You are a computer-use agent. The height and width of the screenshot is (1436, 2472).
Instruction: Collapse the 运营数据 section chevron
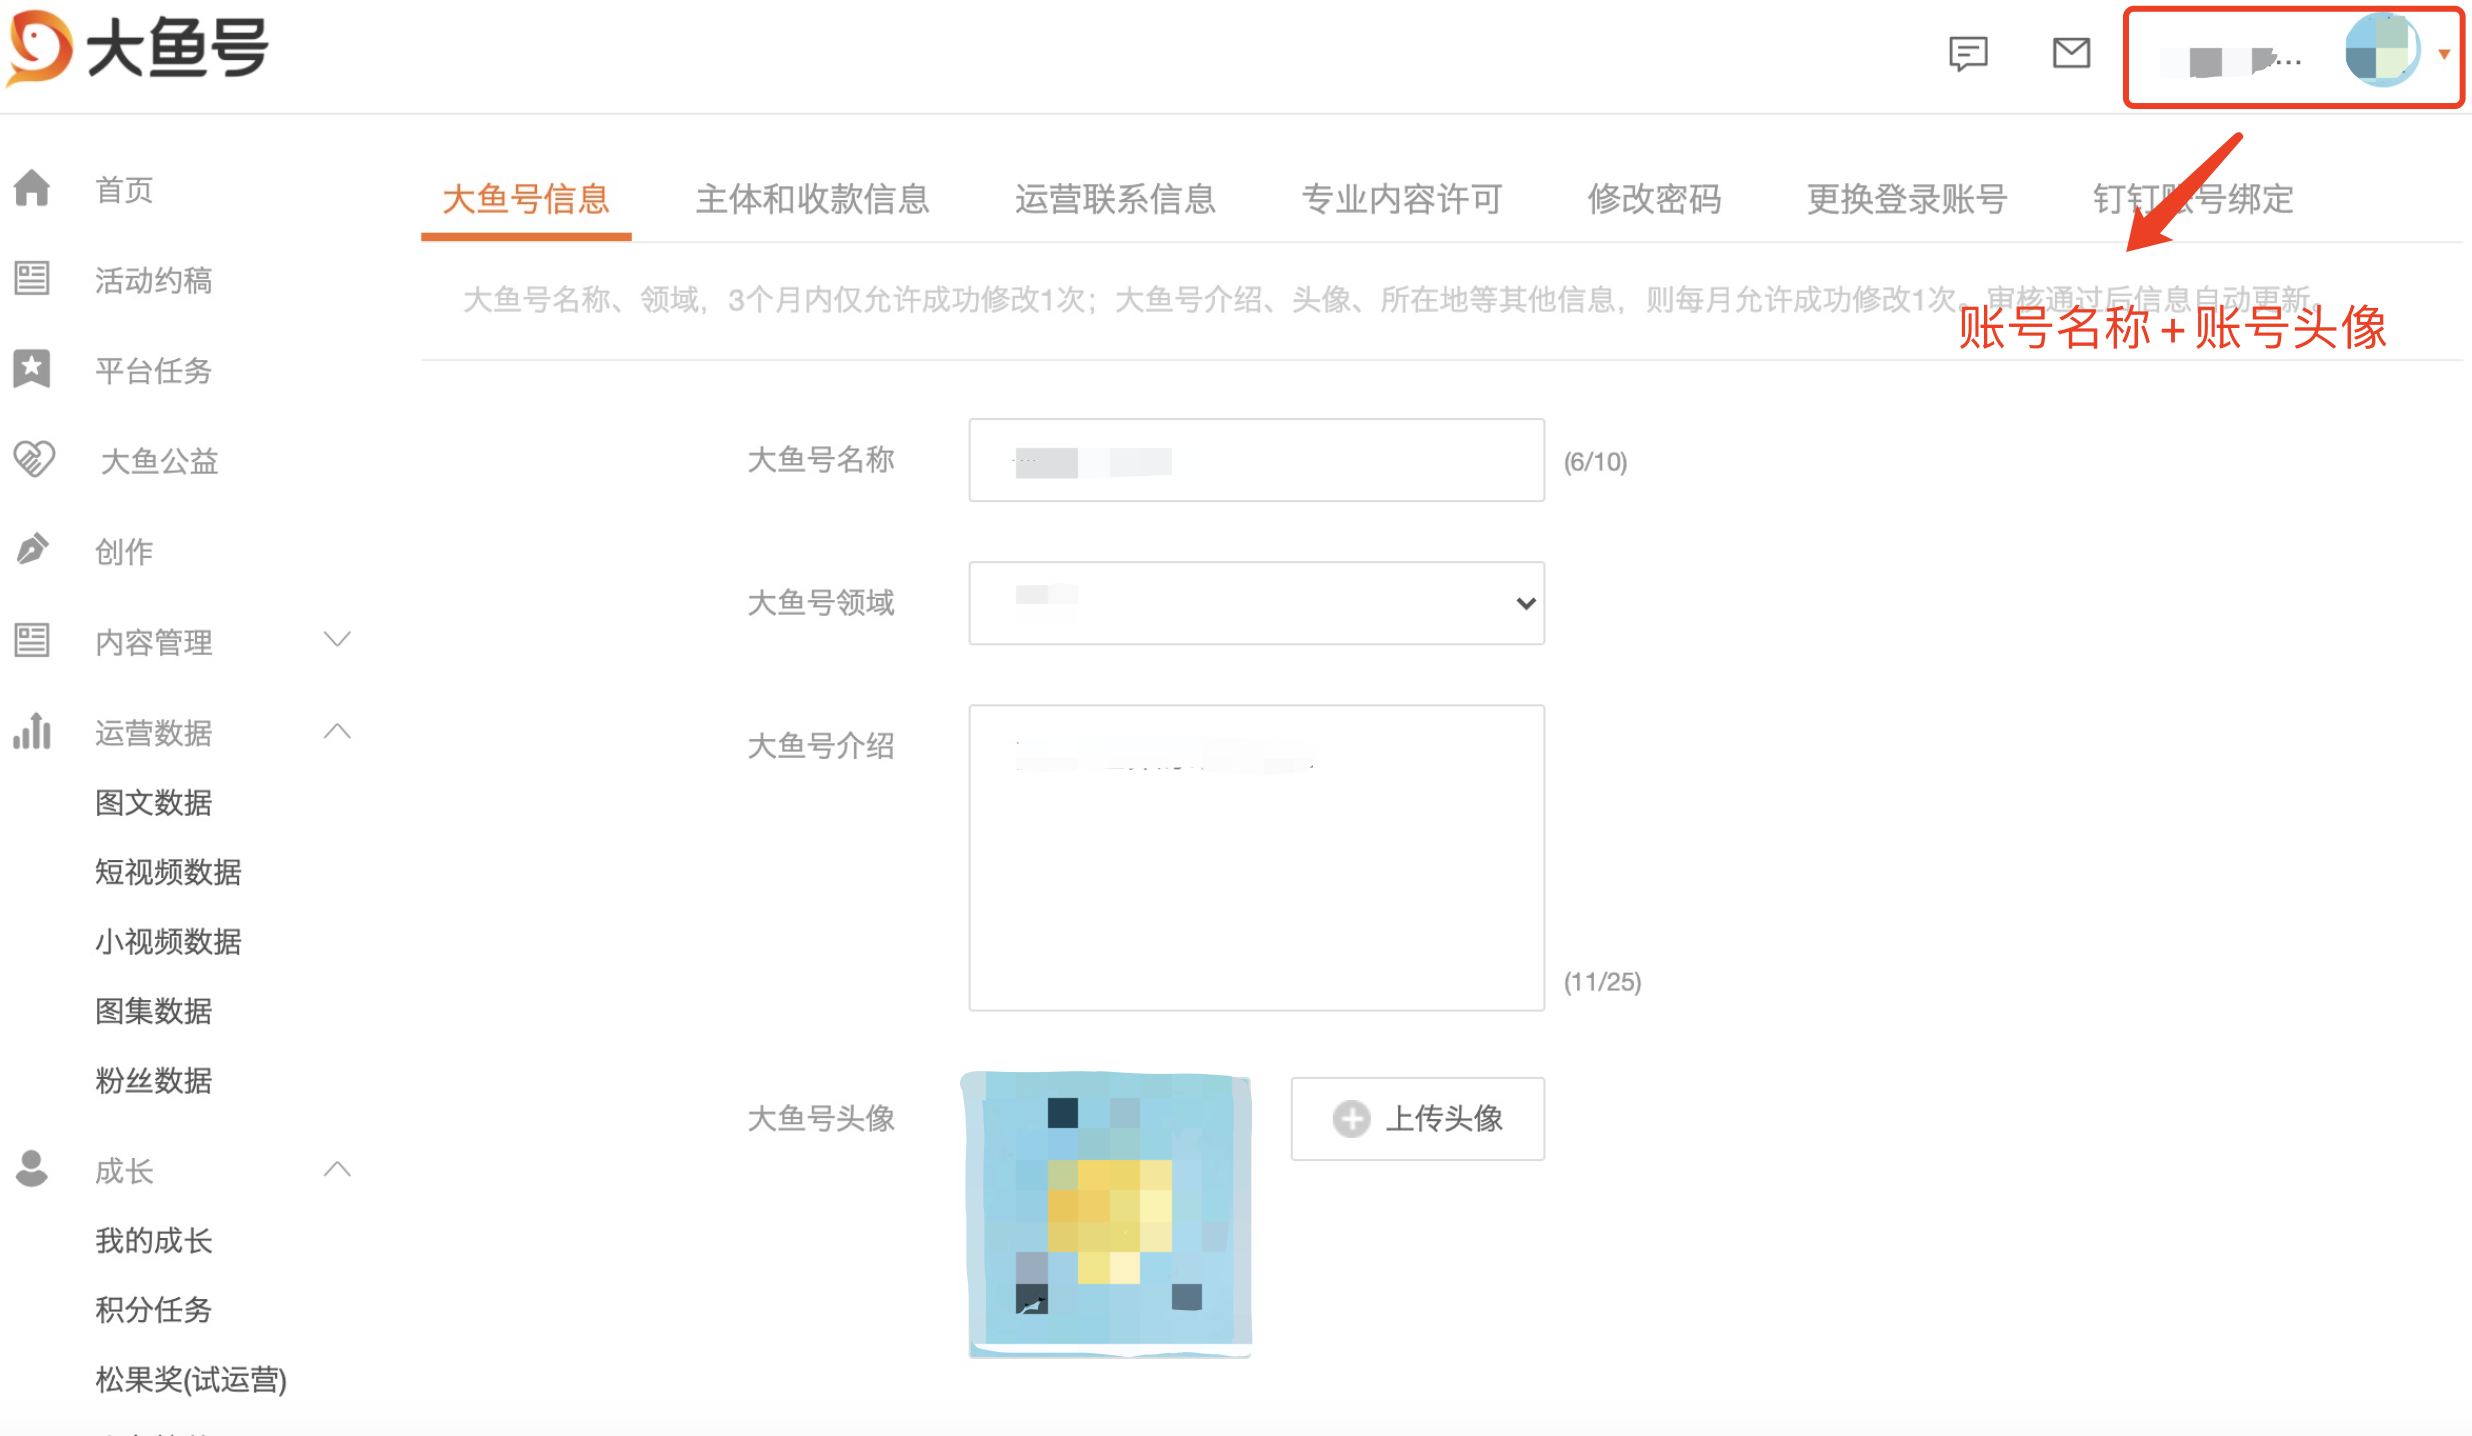(338, 731)
